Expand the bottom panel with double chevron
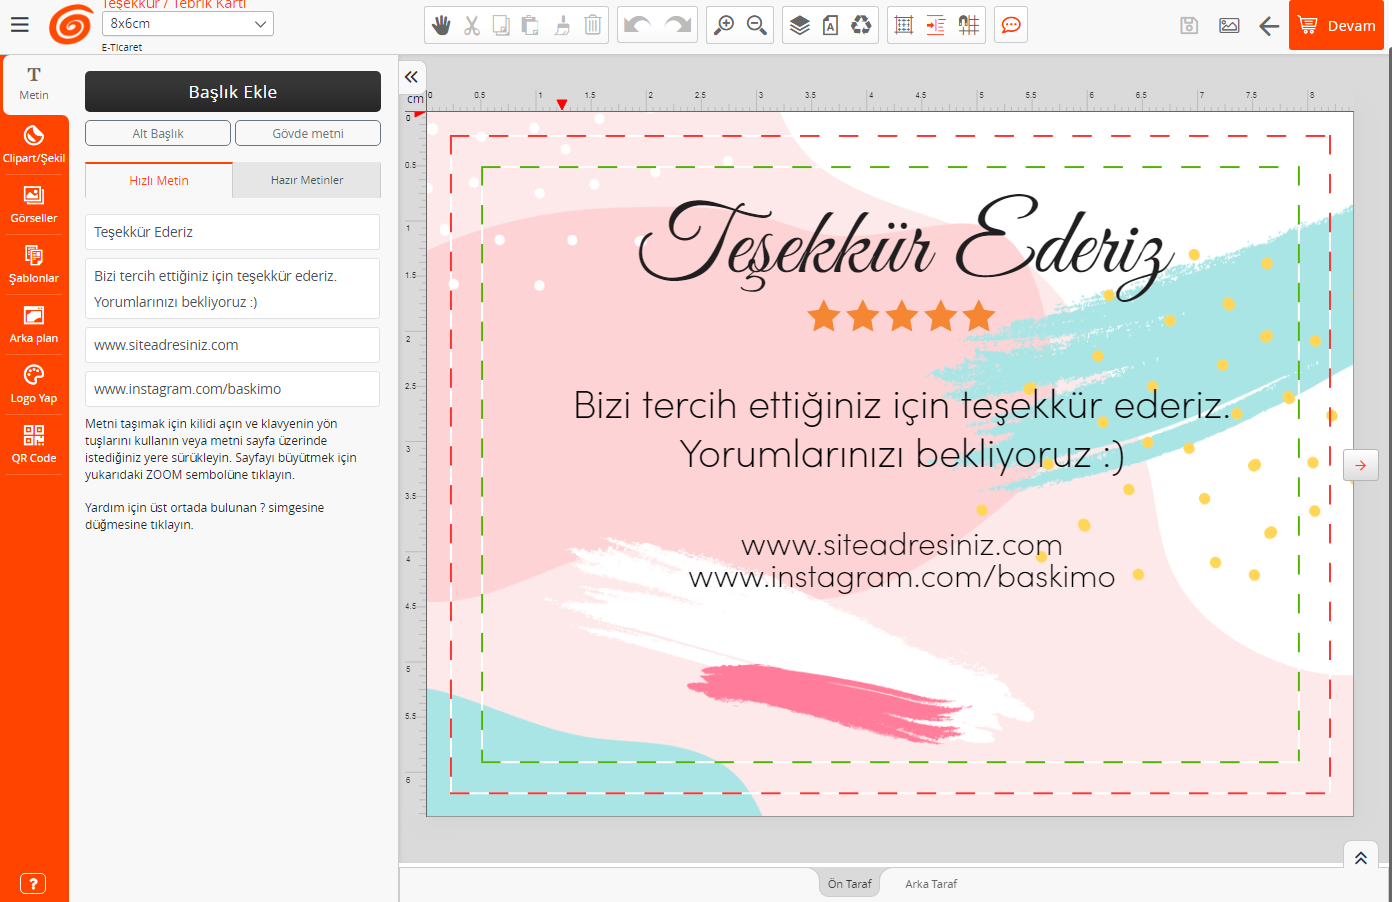Image resolution: width=1392 pixels, height=902 pixels. click(x=1360, y=858)
